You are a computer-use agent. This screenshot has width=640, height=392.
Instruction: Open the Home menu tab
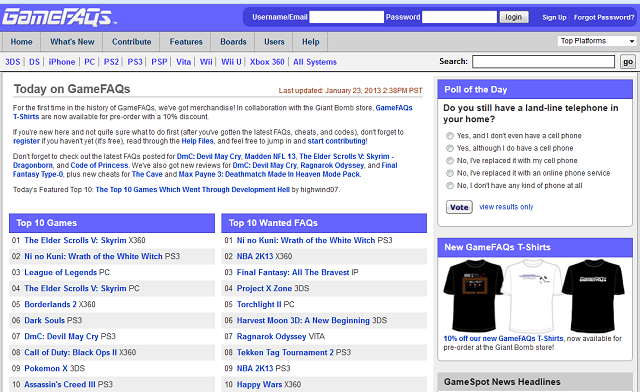(21, 42)
